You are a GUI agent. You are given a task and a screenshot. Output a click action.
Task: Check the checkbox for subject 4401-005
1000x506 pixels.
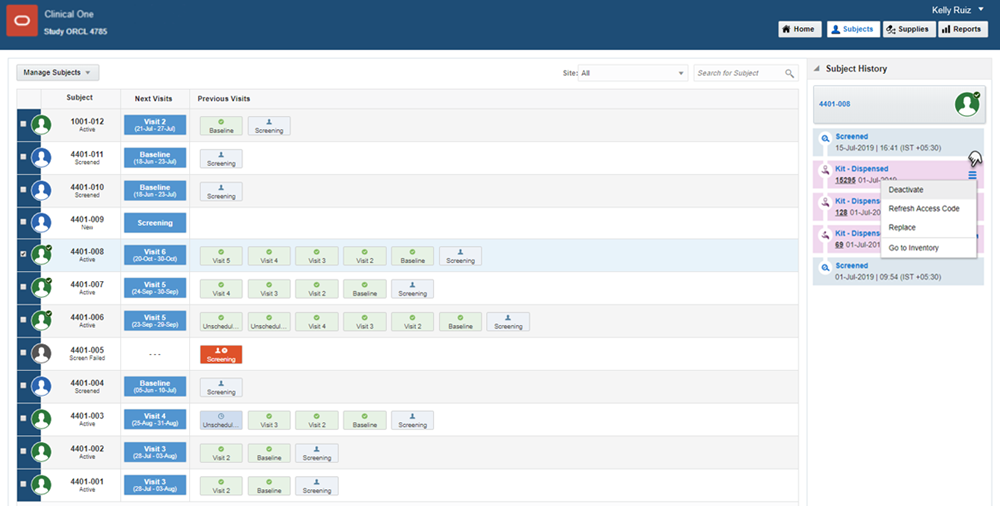[x=24, y=353]
